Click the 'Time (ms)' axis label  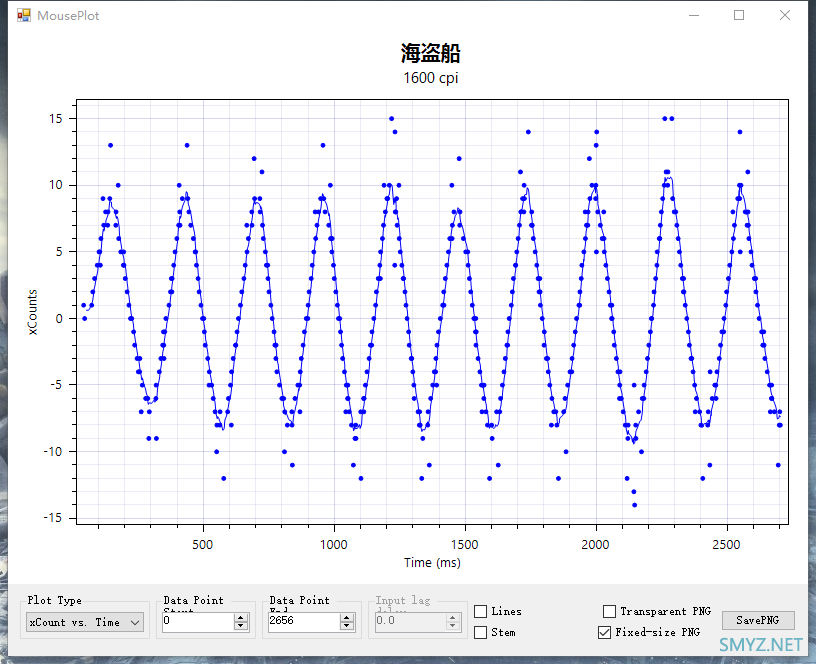click(x=432, y=563)
